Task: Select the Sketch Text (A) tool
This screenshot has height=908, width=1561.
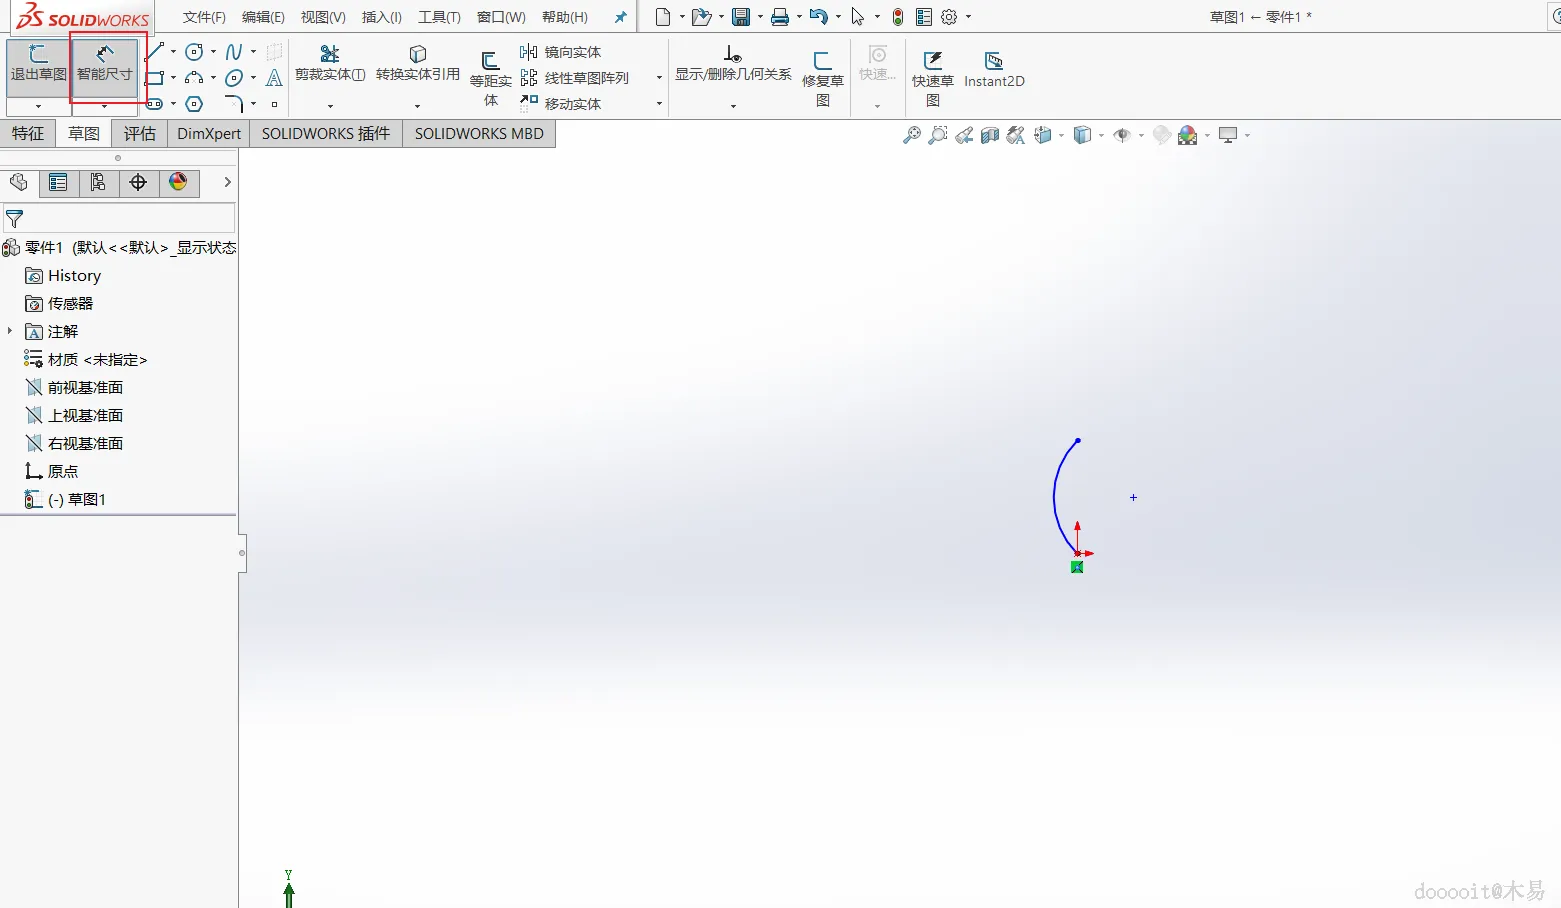Action: pos(274,78)
